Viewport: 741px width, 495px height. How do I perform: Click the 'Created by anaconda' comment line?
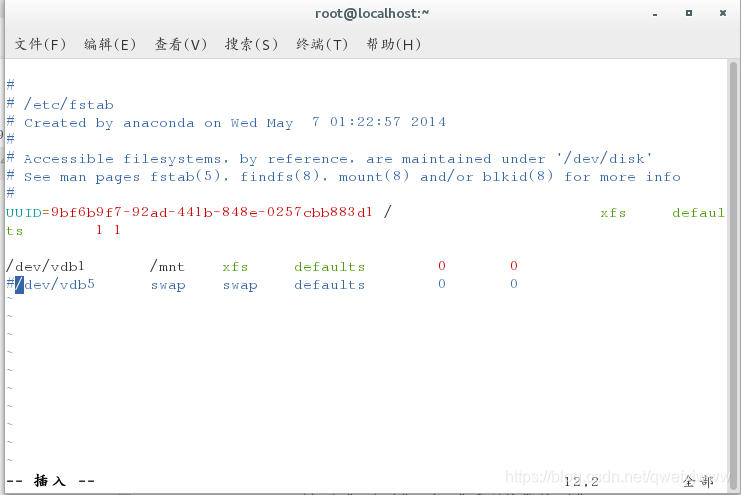pos(226,122)
